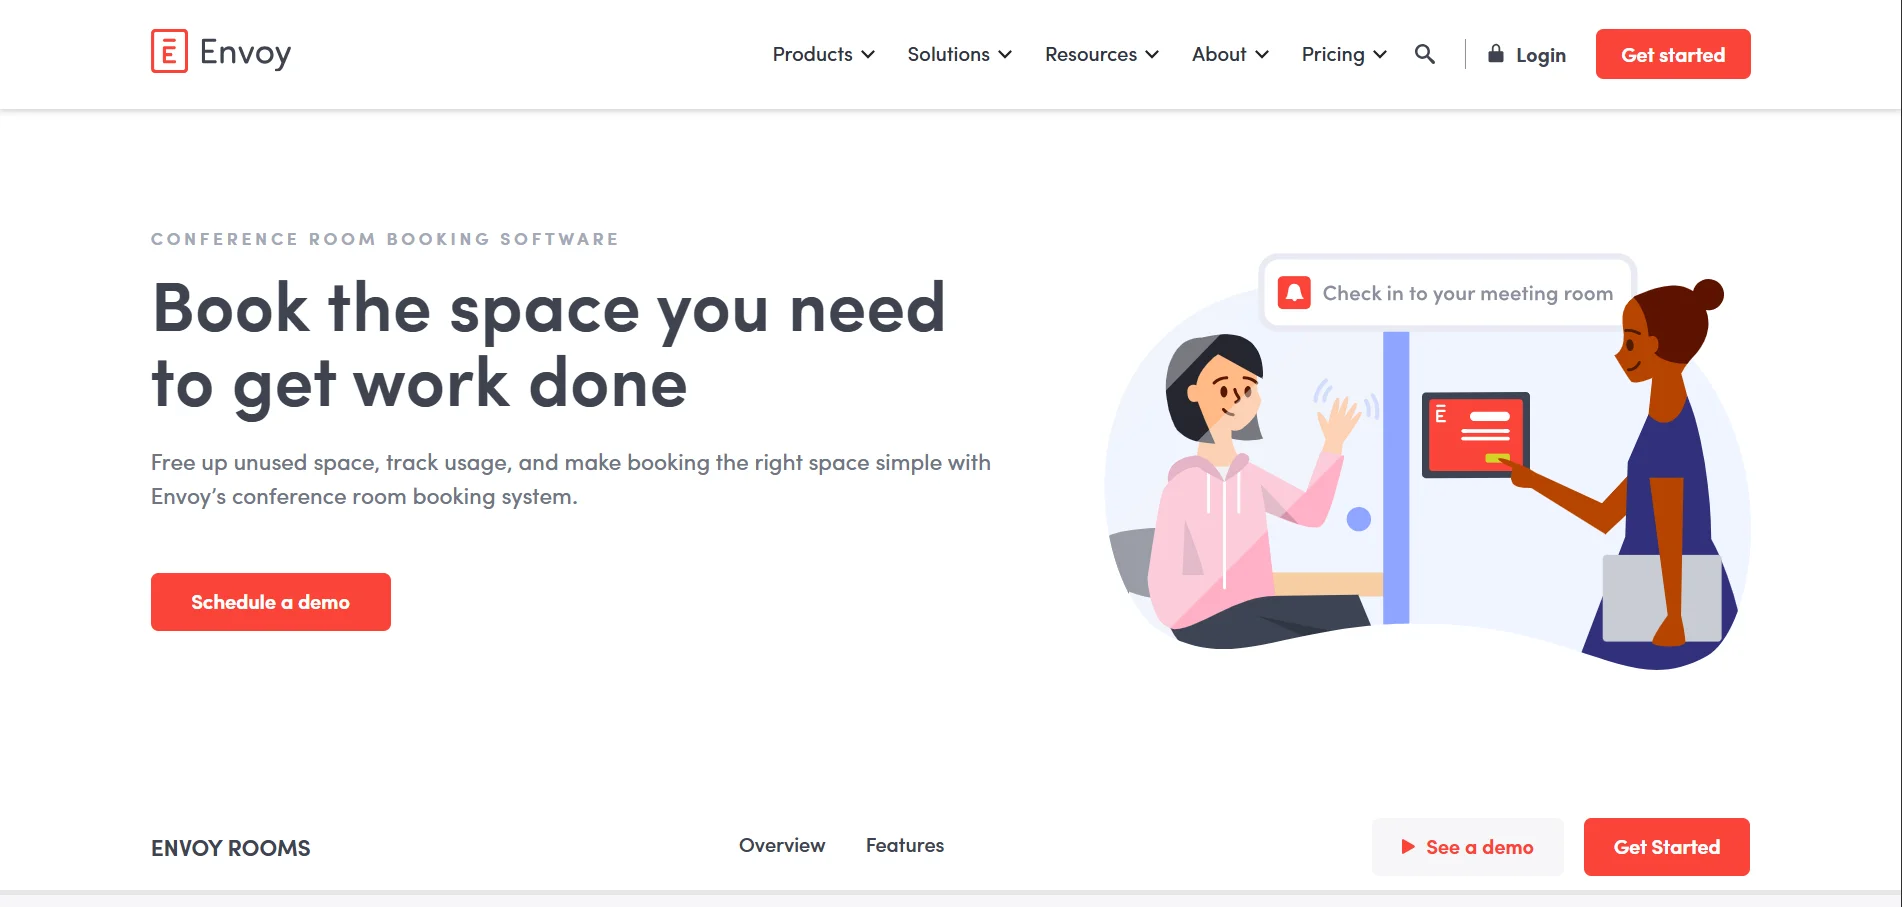This screenshot has height=907, width=1902.
Task: Open the site search magnifier icon
Action: (1425, 54)
